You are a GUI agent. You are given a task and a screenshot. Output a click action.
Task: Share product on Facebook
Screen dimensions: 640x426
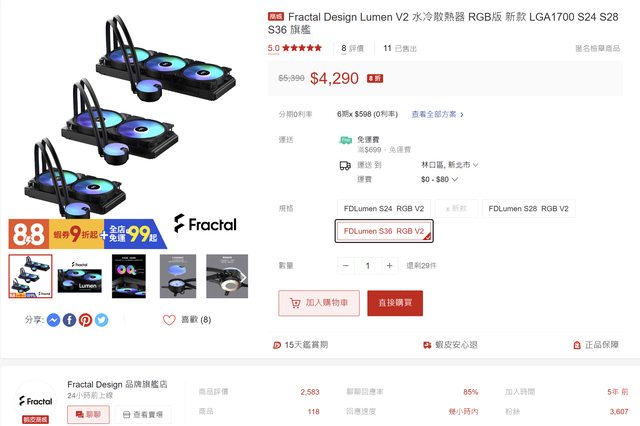(69, 320)
